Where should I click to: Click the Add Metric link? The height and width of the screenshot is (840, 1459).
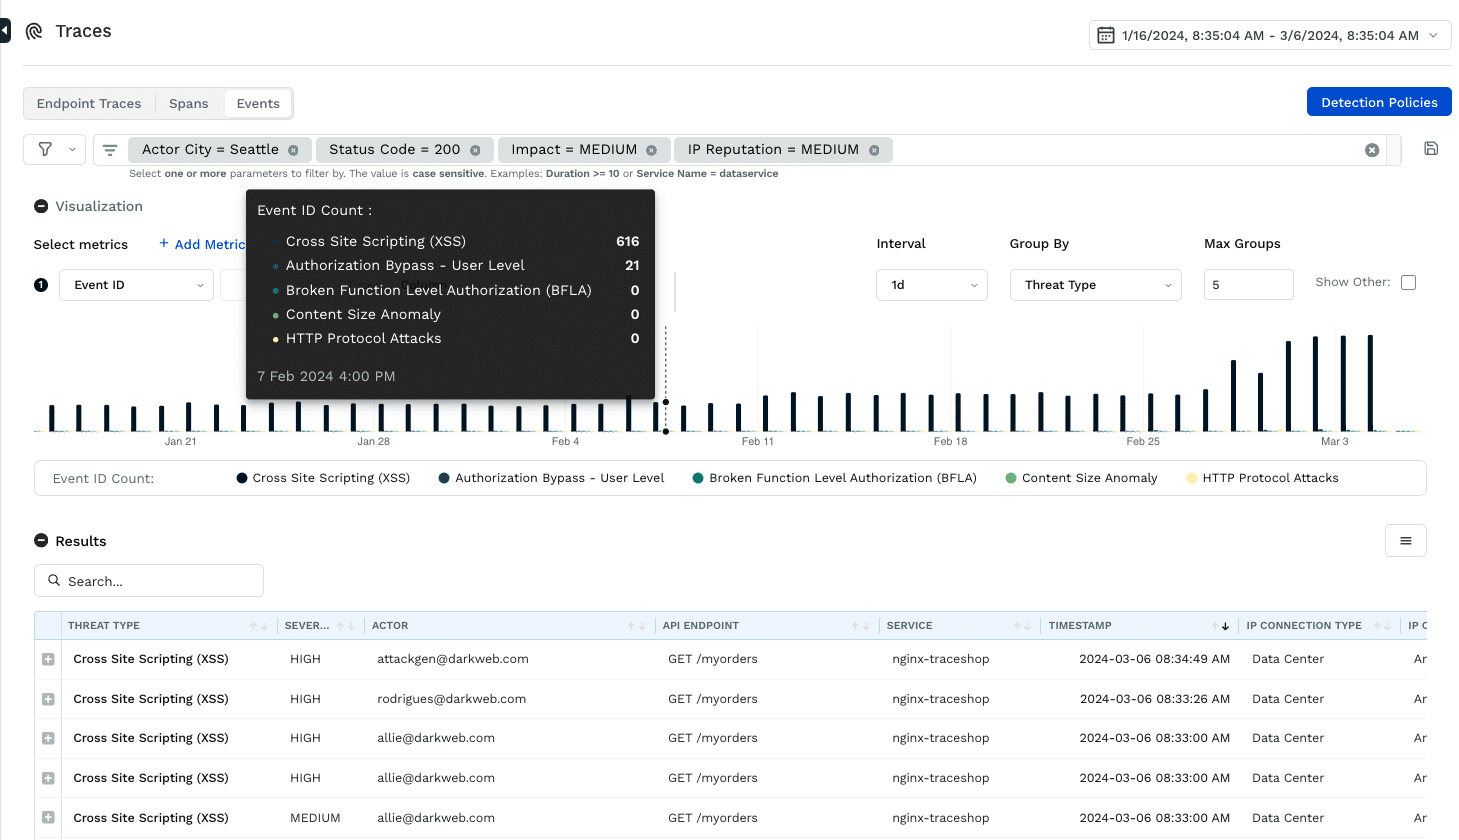203,244
